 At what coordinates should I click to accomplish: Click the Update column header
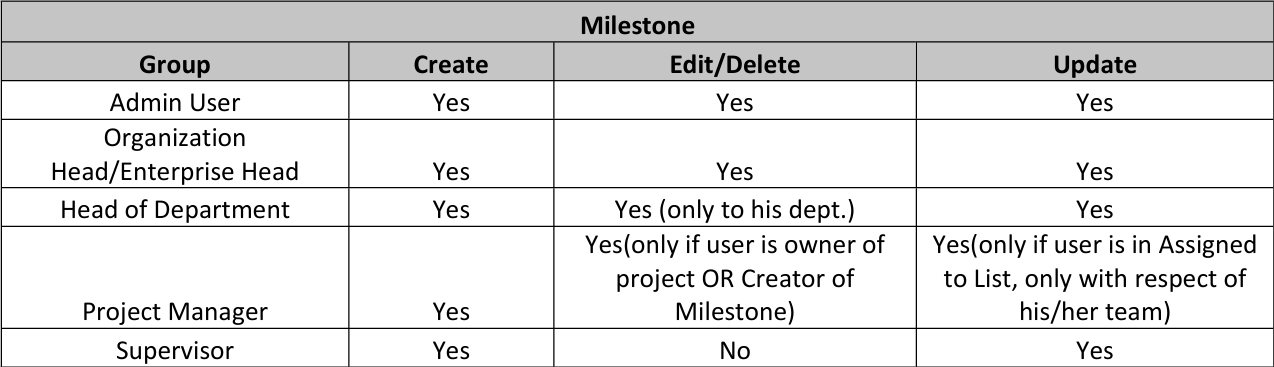1094,64
